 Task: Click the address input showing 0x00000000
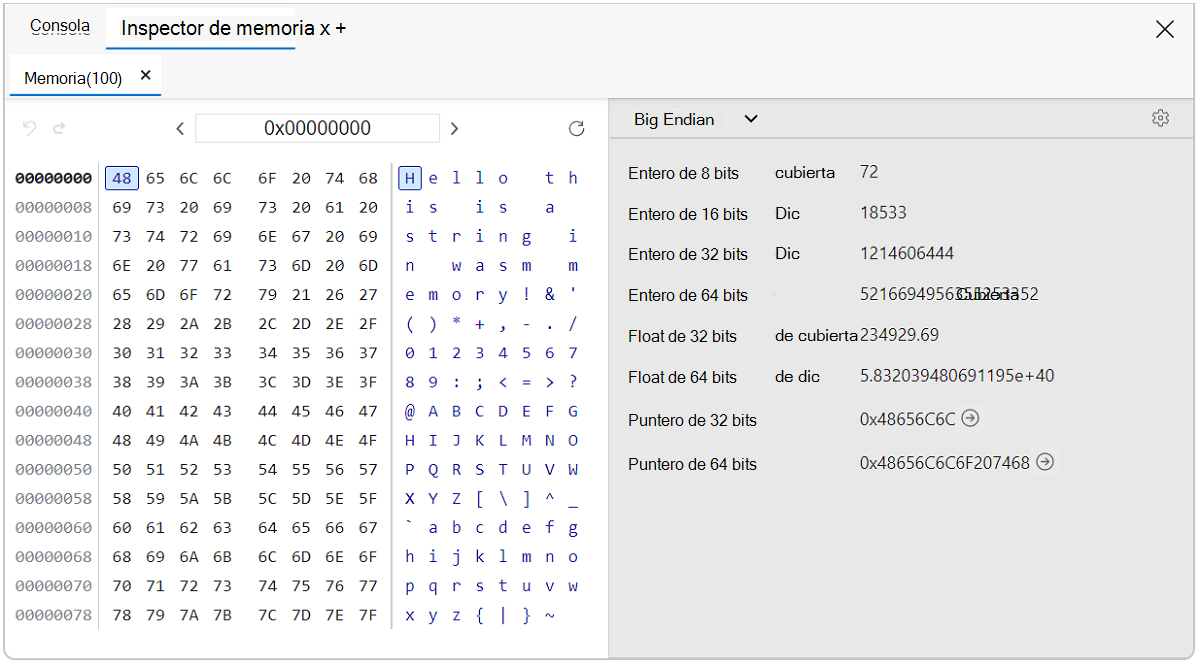coord(317,128)
